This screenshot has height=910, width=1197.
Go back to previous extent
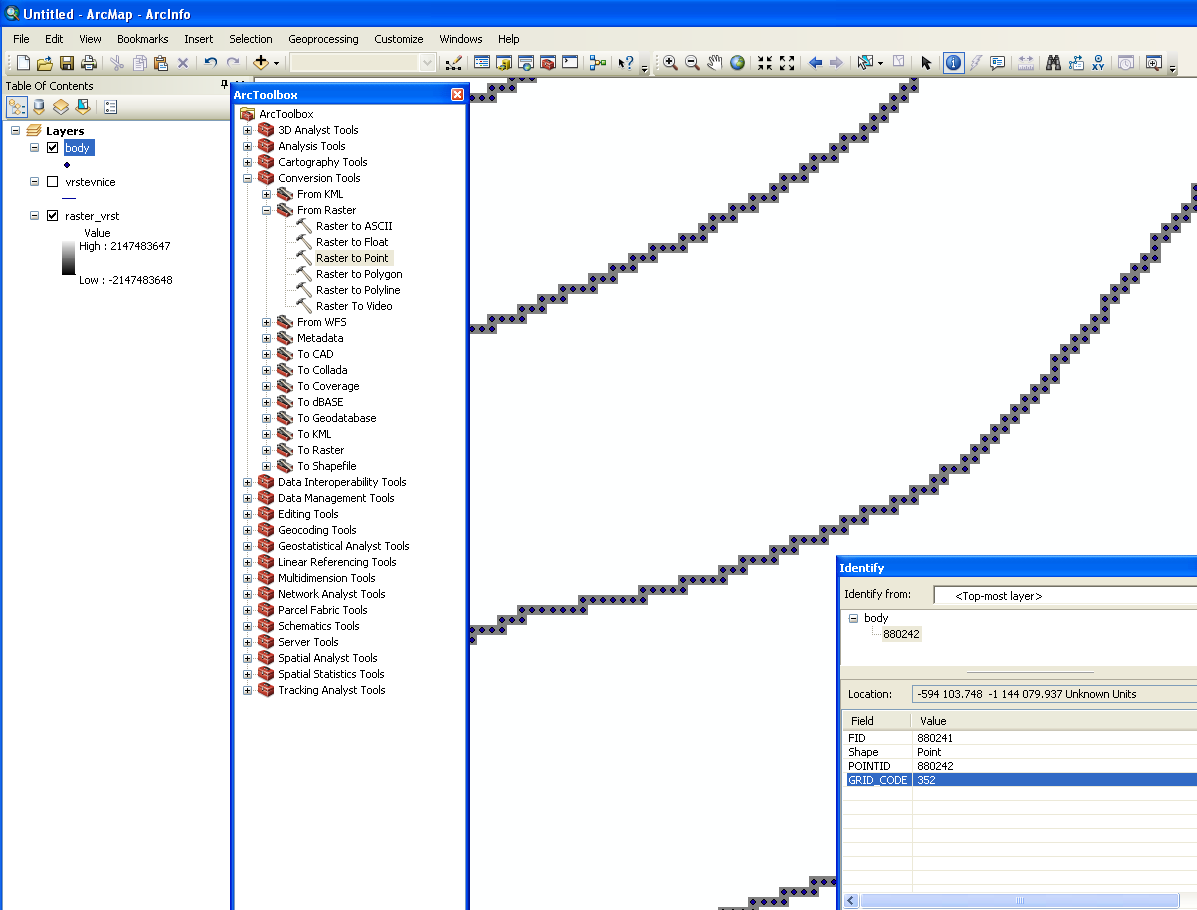(x=815, y=63)
